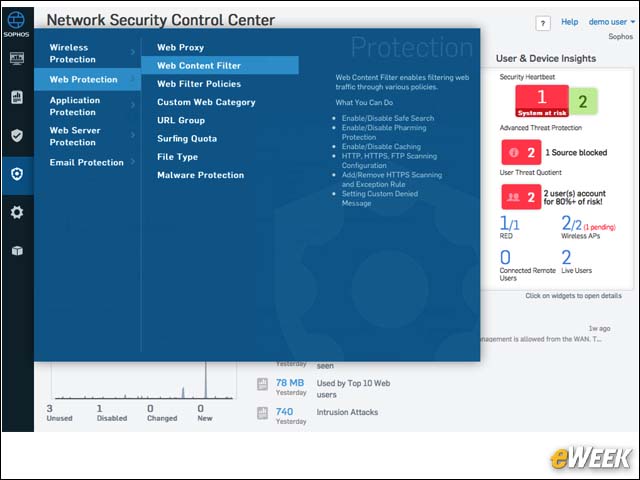
Task: Select Email Protection menu entry
Action: pos(87,162)
